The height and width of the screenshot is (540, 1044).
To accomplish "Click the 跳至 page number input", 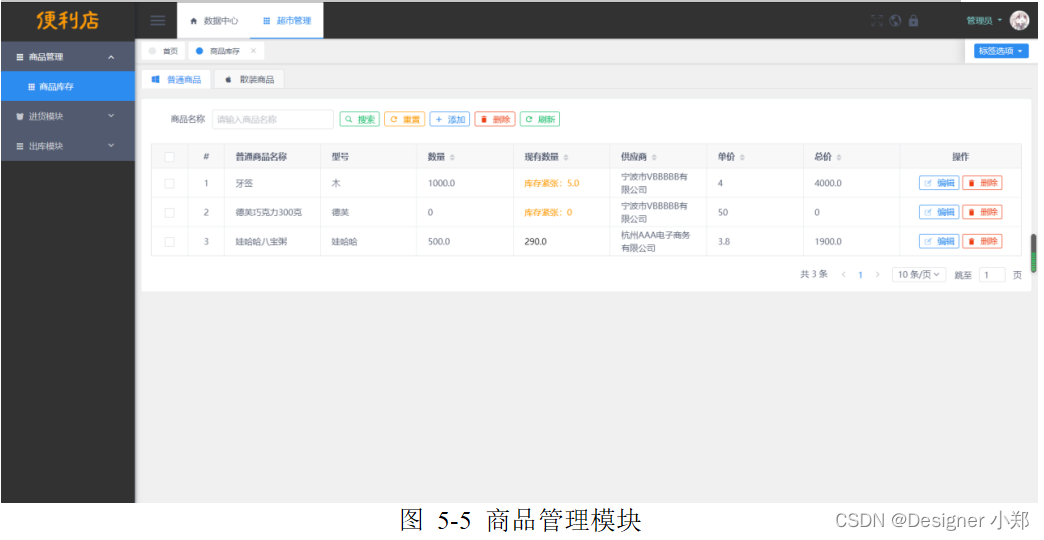I will point(992,274).
